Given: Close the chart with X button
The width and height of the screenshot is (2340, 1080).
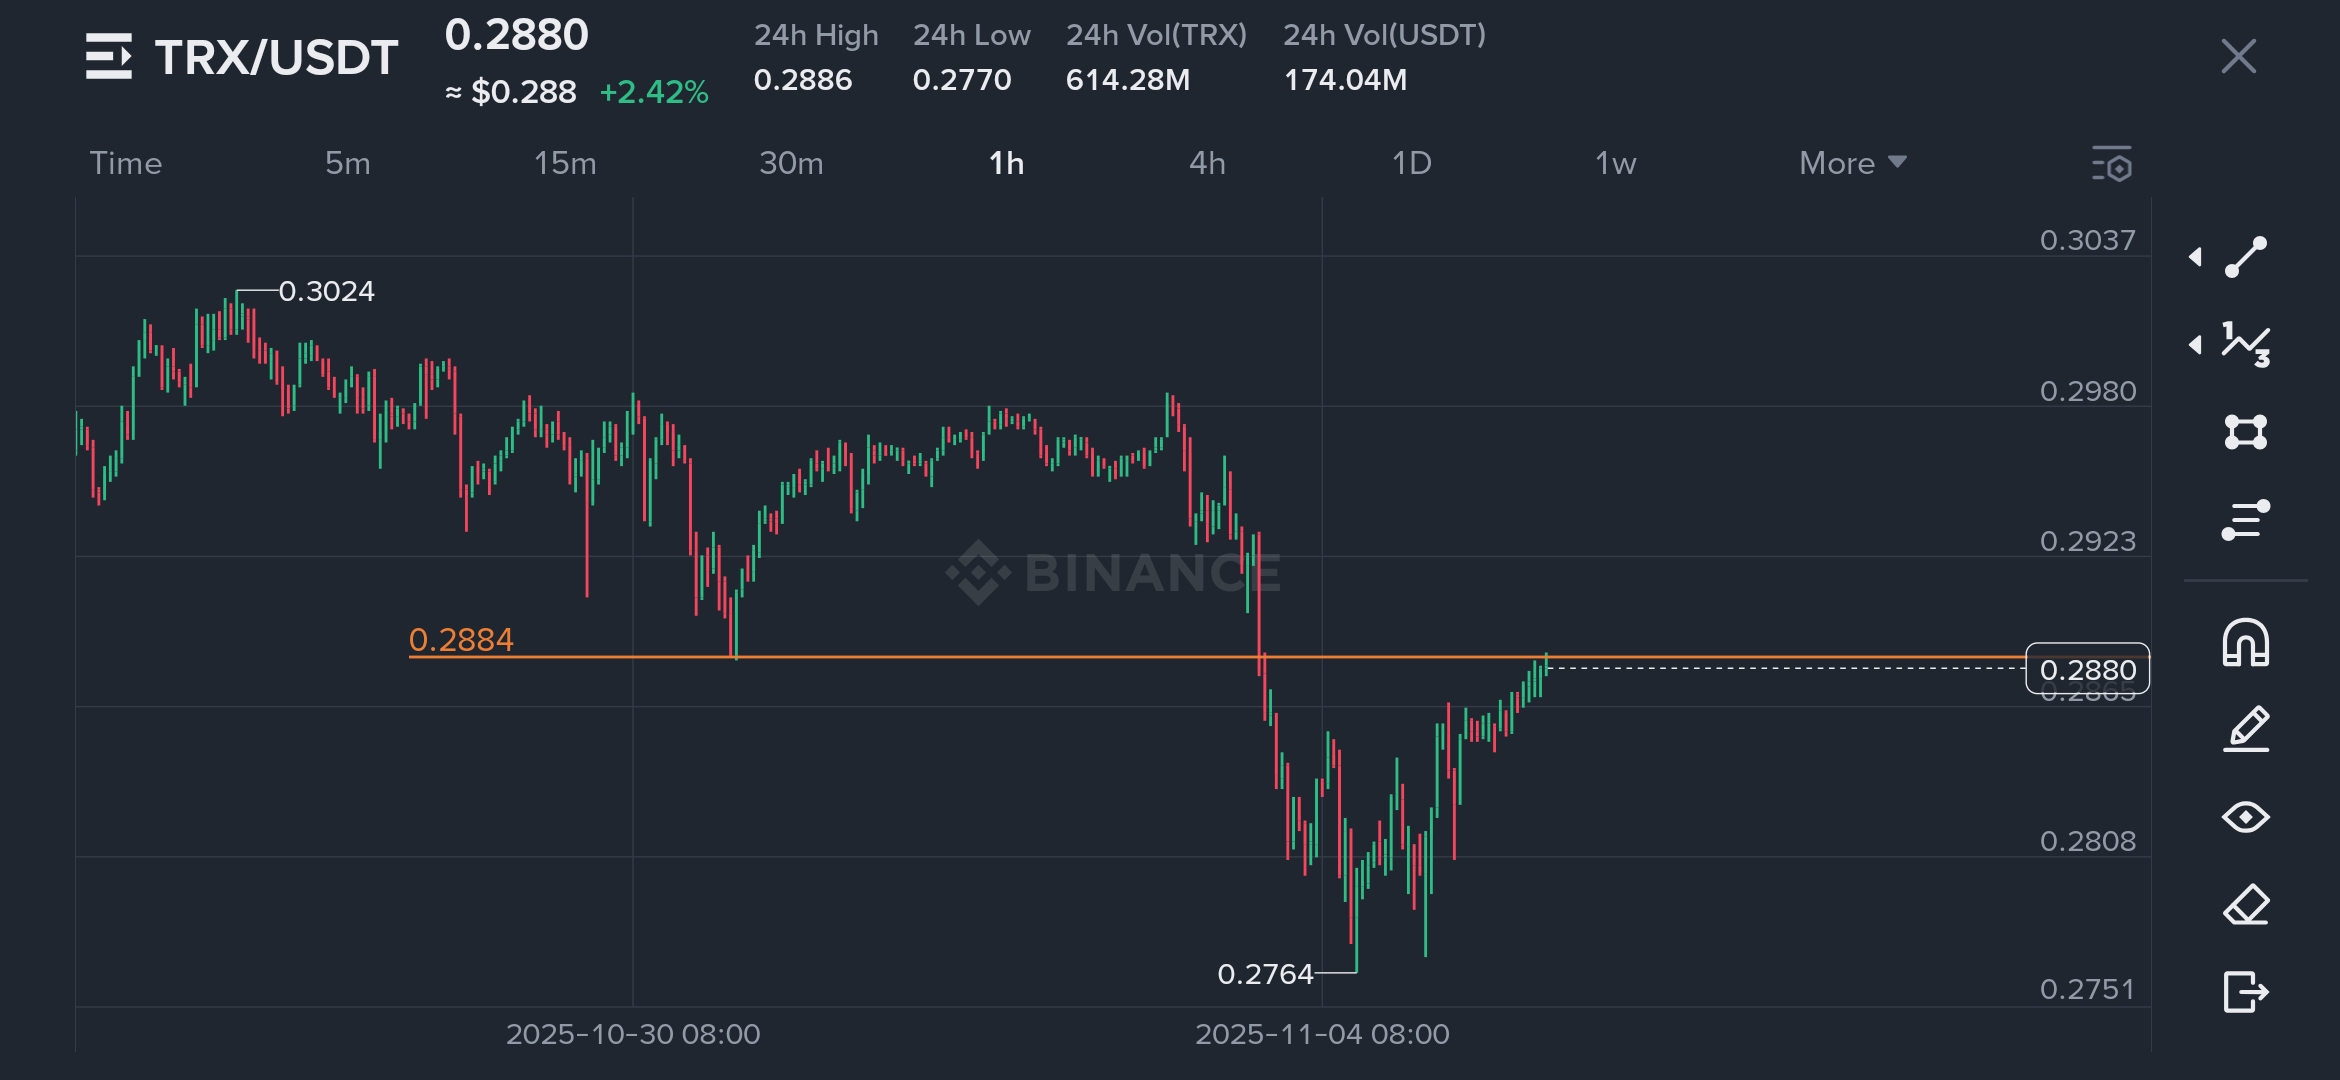Looking at the screenshot, I should 2238,56.
